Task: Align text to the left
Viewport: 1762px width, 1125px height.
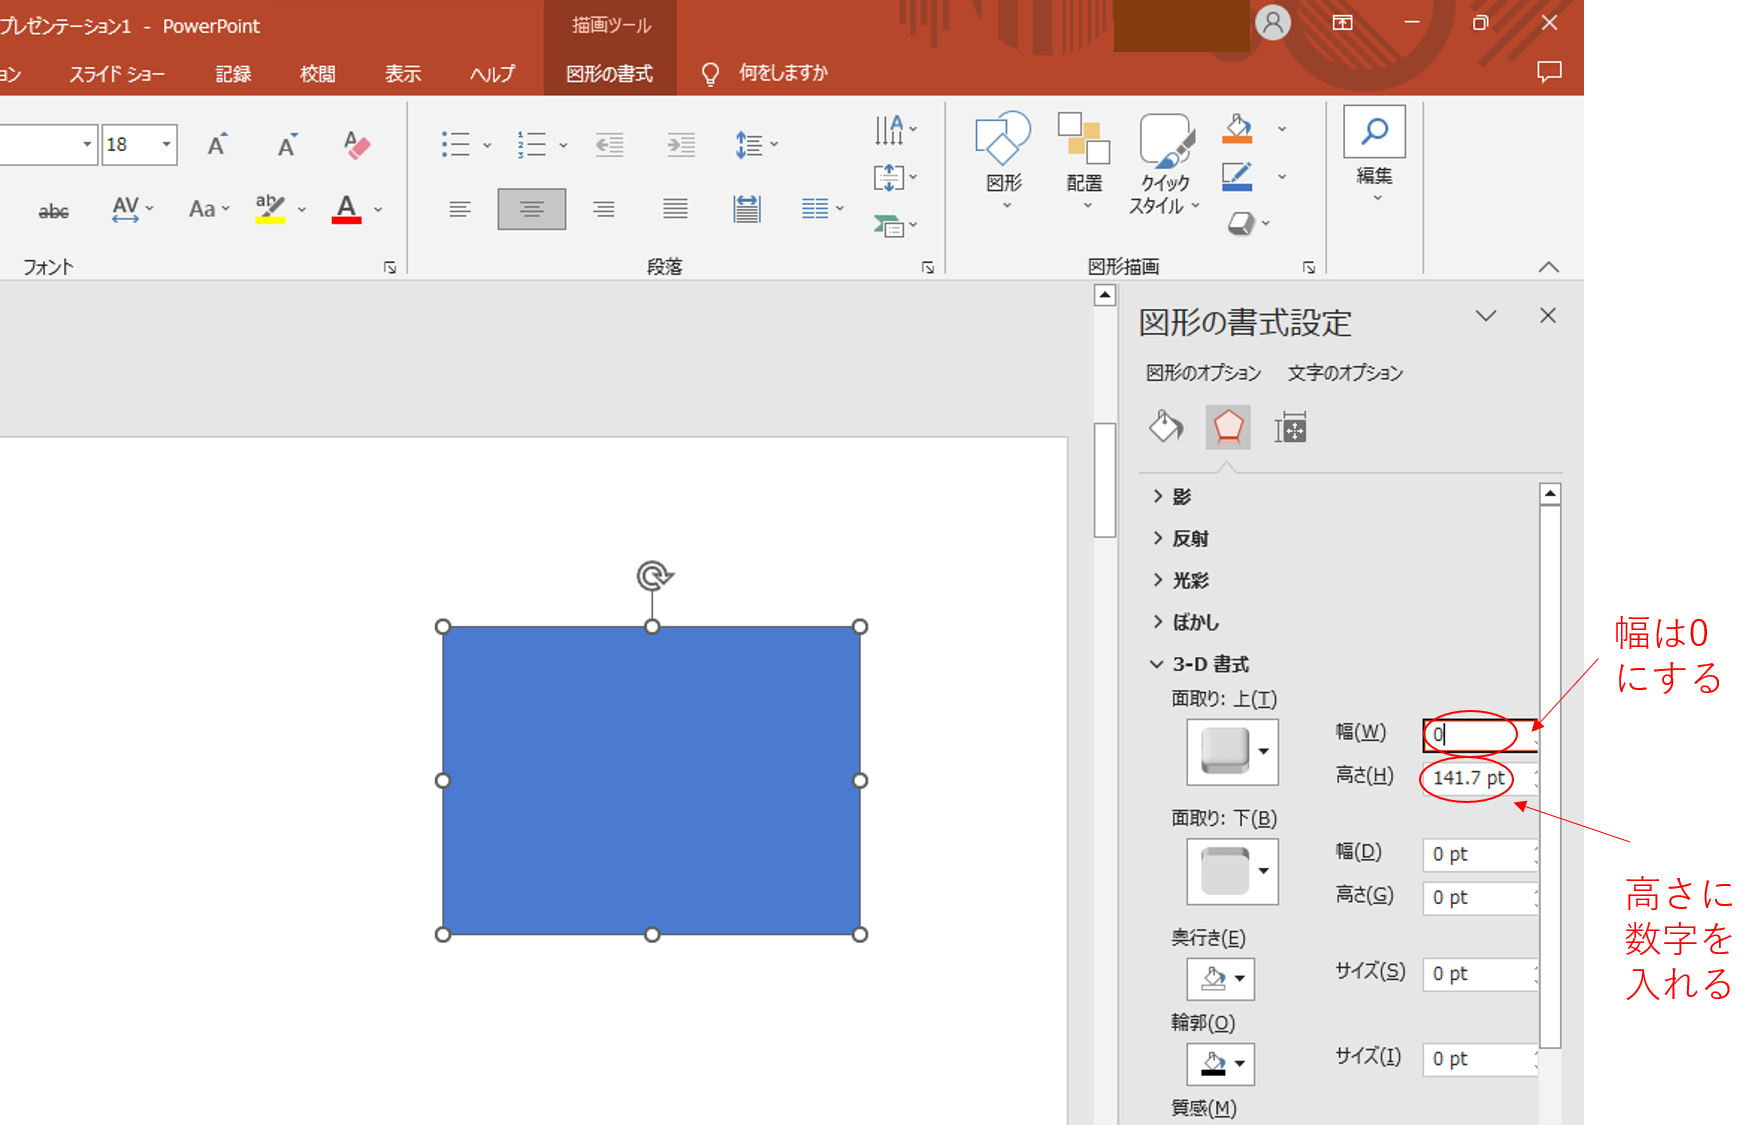Action: tap(460, 209)
